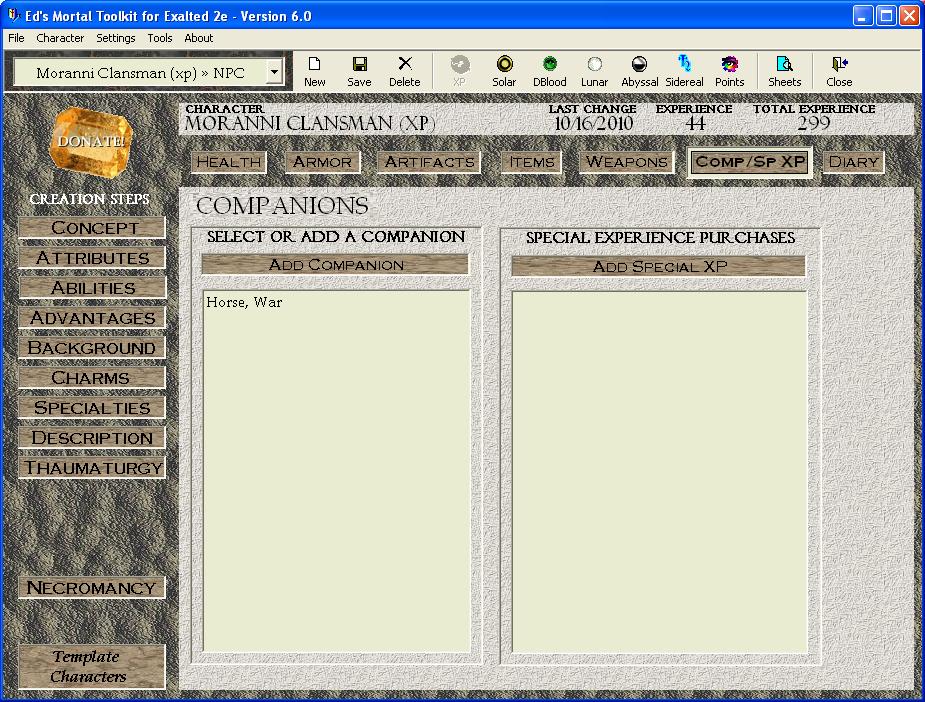Image resolution: width=925 pixels, height=702 pixels.
Task: Expand the character selection dropdown
Action: click(x=274, y=73)
